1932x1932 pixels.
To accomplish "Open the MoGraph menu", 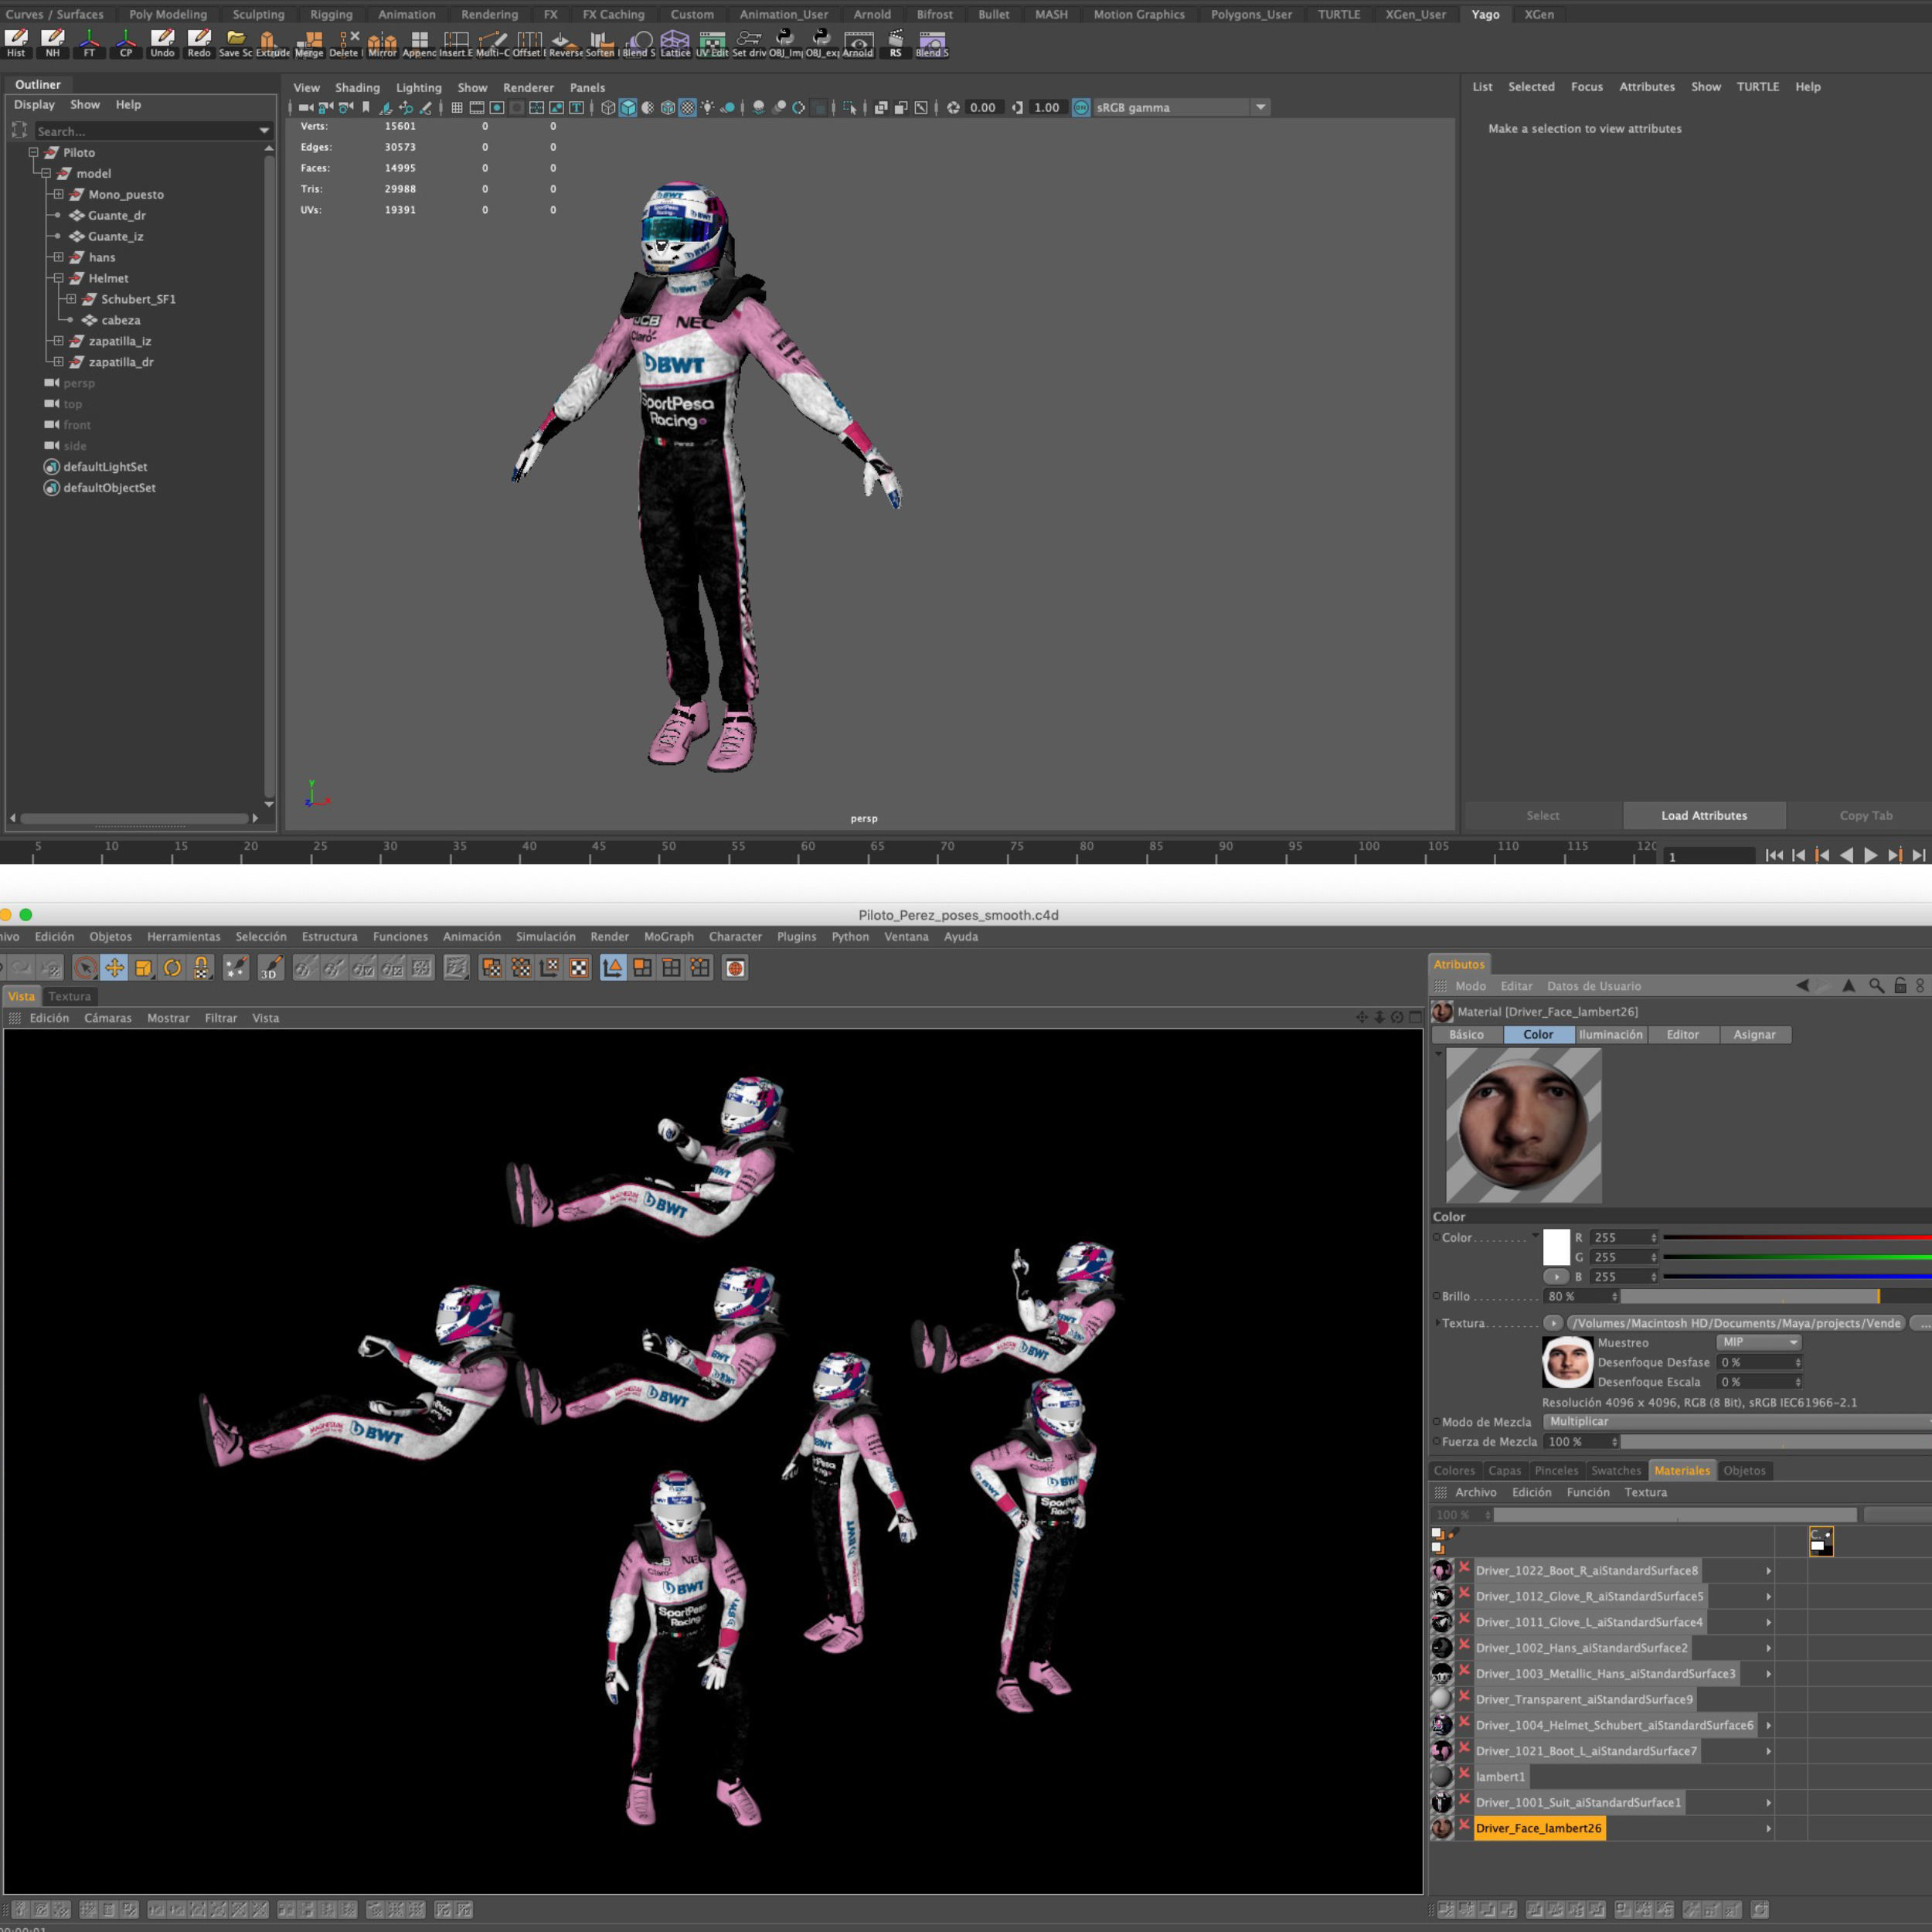I will pyautogui.click(x=668, y=937).
